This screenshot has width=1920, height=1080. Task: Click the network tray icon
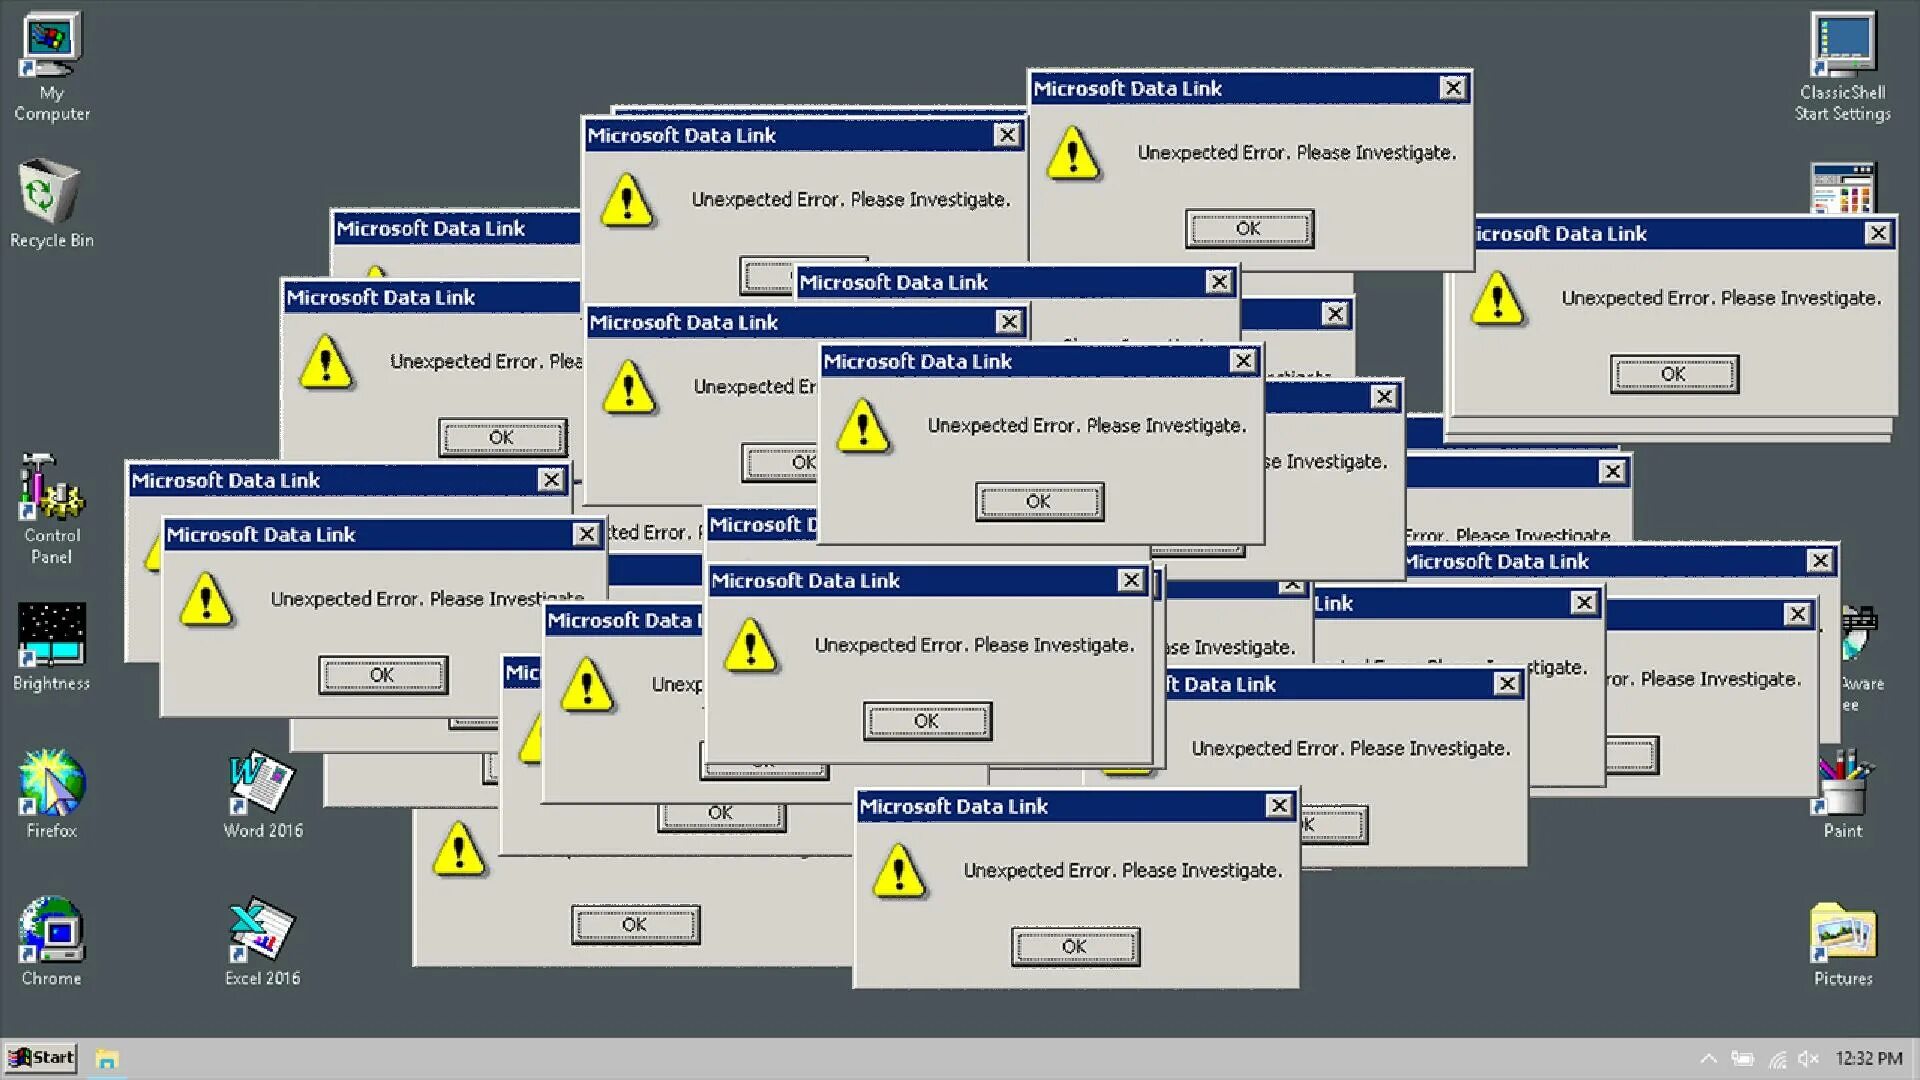click(1777, 1059)
